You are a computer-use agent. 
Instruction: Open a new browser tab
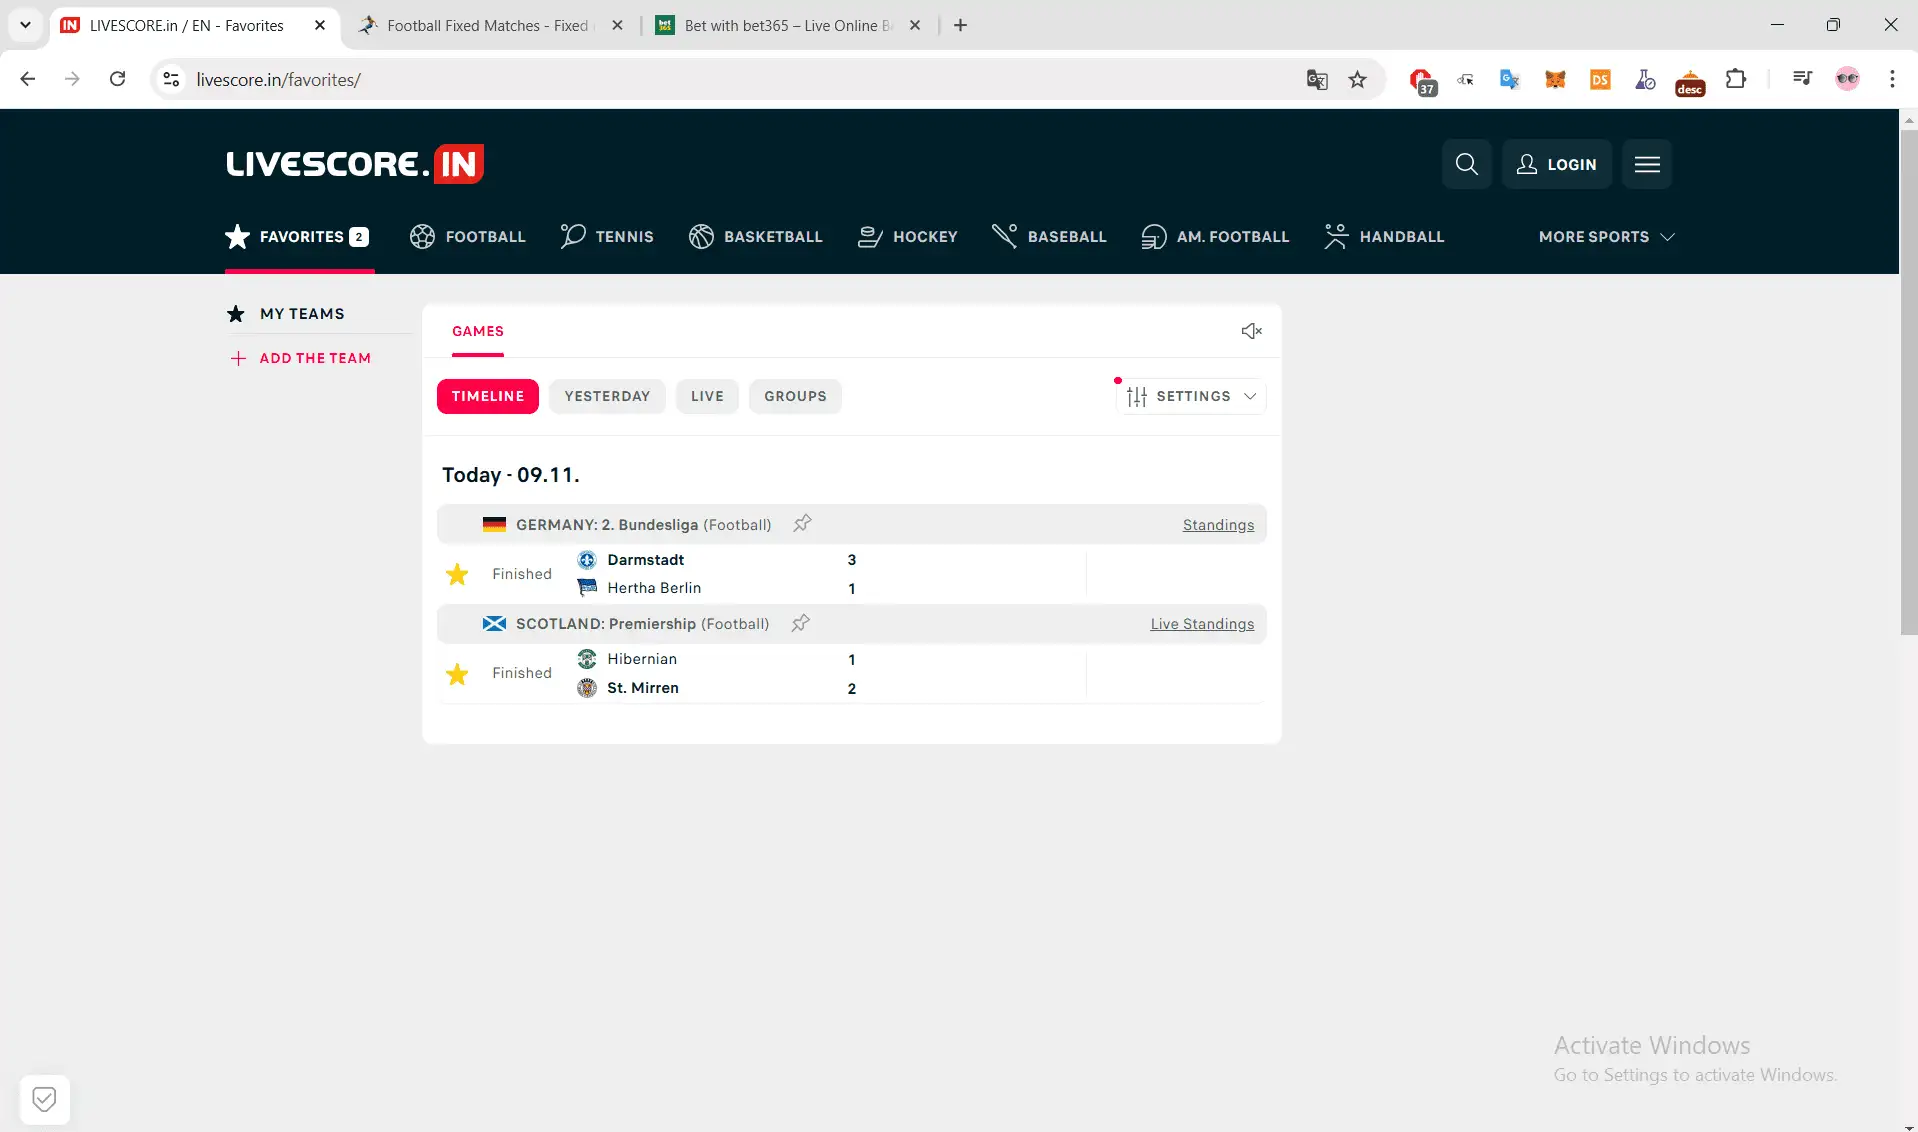tap(960, 25)
